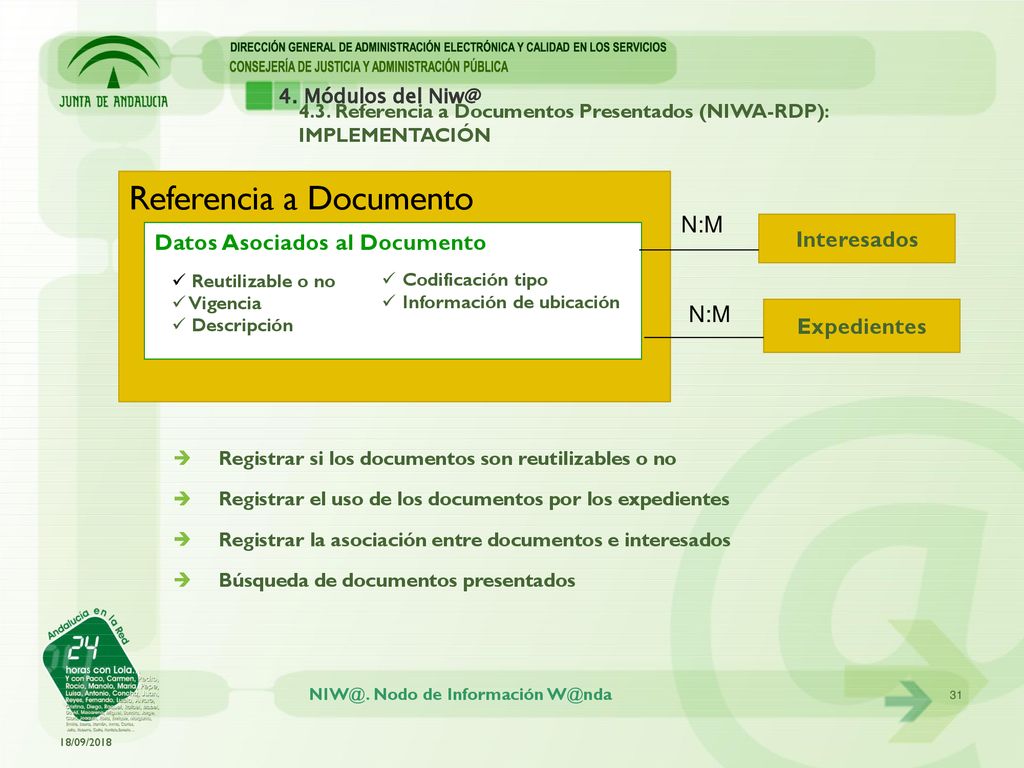
Task: Click the N:M label above the Expedientes line
Action: [709, 314]
